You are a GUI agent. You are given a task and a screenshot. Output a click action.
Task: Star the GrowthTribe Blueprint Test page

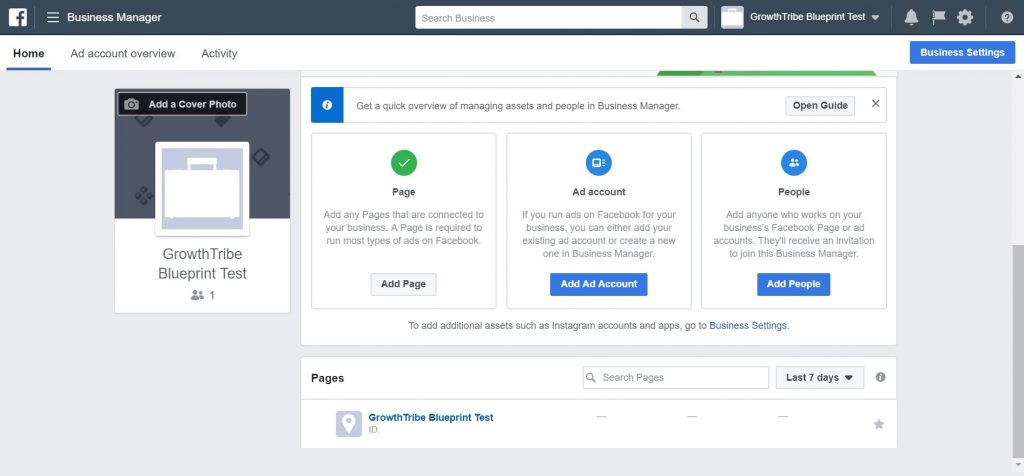pyautogui.click(x=879, y=424)
